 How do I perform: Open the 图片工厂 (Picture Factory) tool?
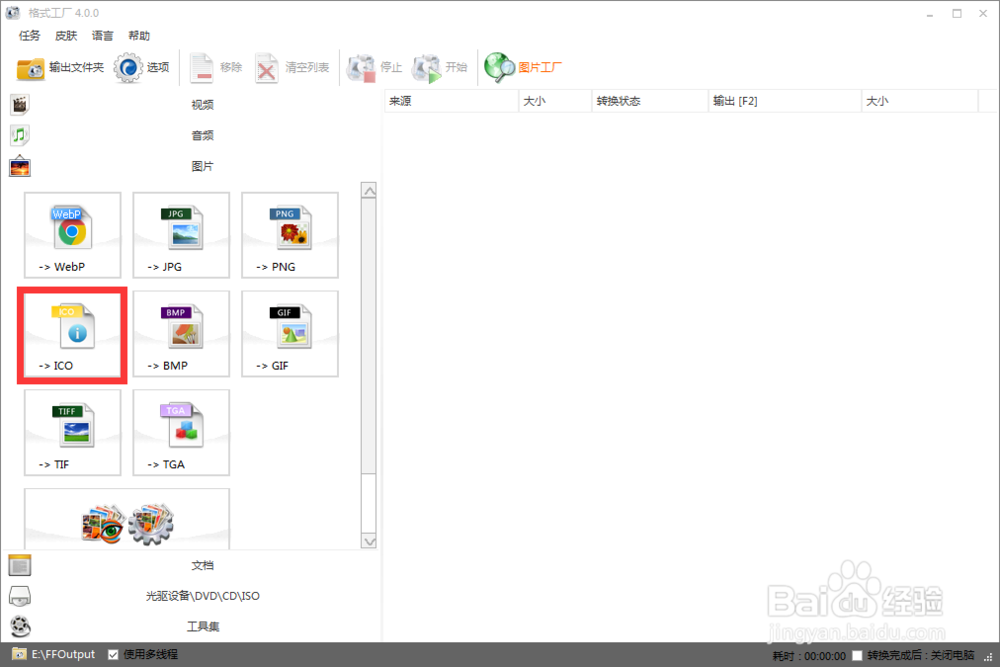coord(524,67)
